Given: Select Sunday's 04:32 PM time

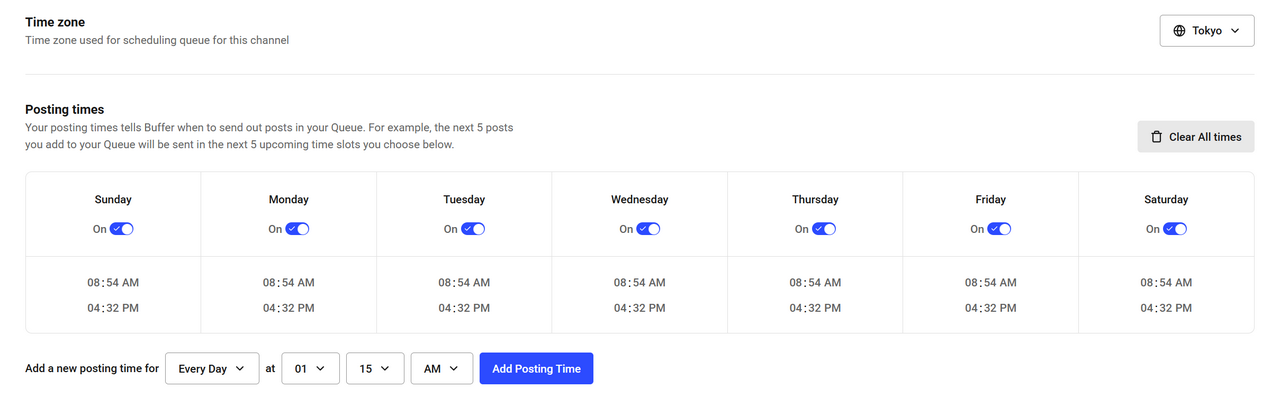Looking at the screenshot, I should pos(113,308).
